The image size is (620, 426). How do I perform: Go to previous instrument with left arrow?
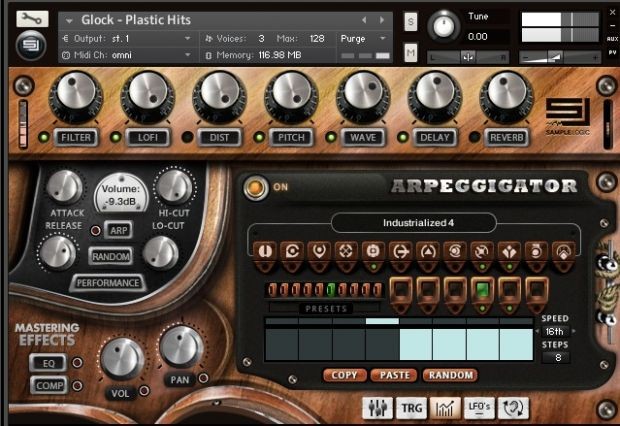point(364,20)
